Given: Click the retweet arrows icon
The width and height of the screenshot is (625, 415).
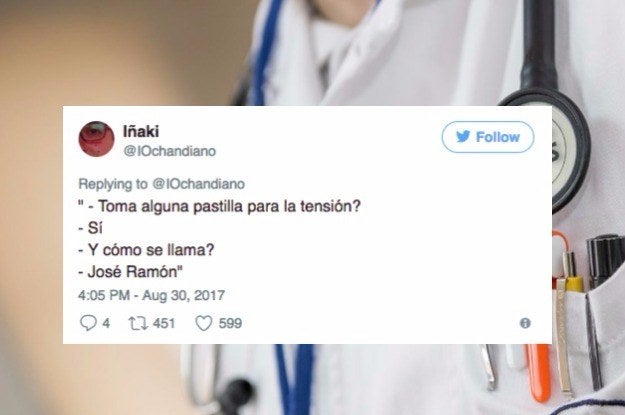Looking at the screenshot, I should [x=138, y=323].
